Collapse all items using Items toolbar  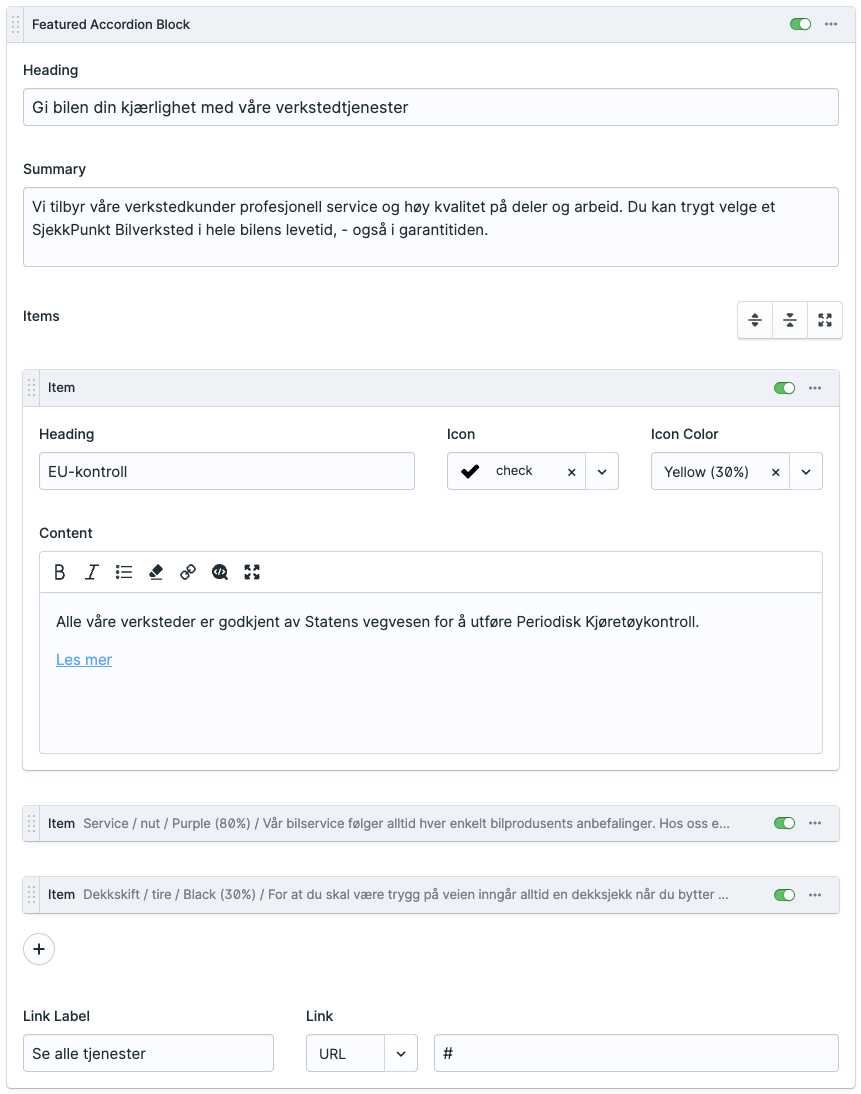790,320
